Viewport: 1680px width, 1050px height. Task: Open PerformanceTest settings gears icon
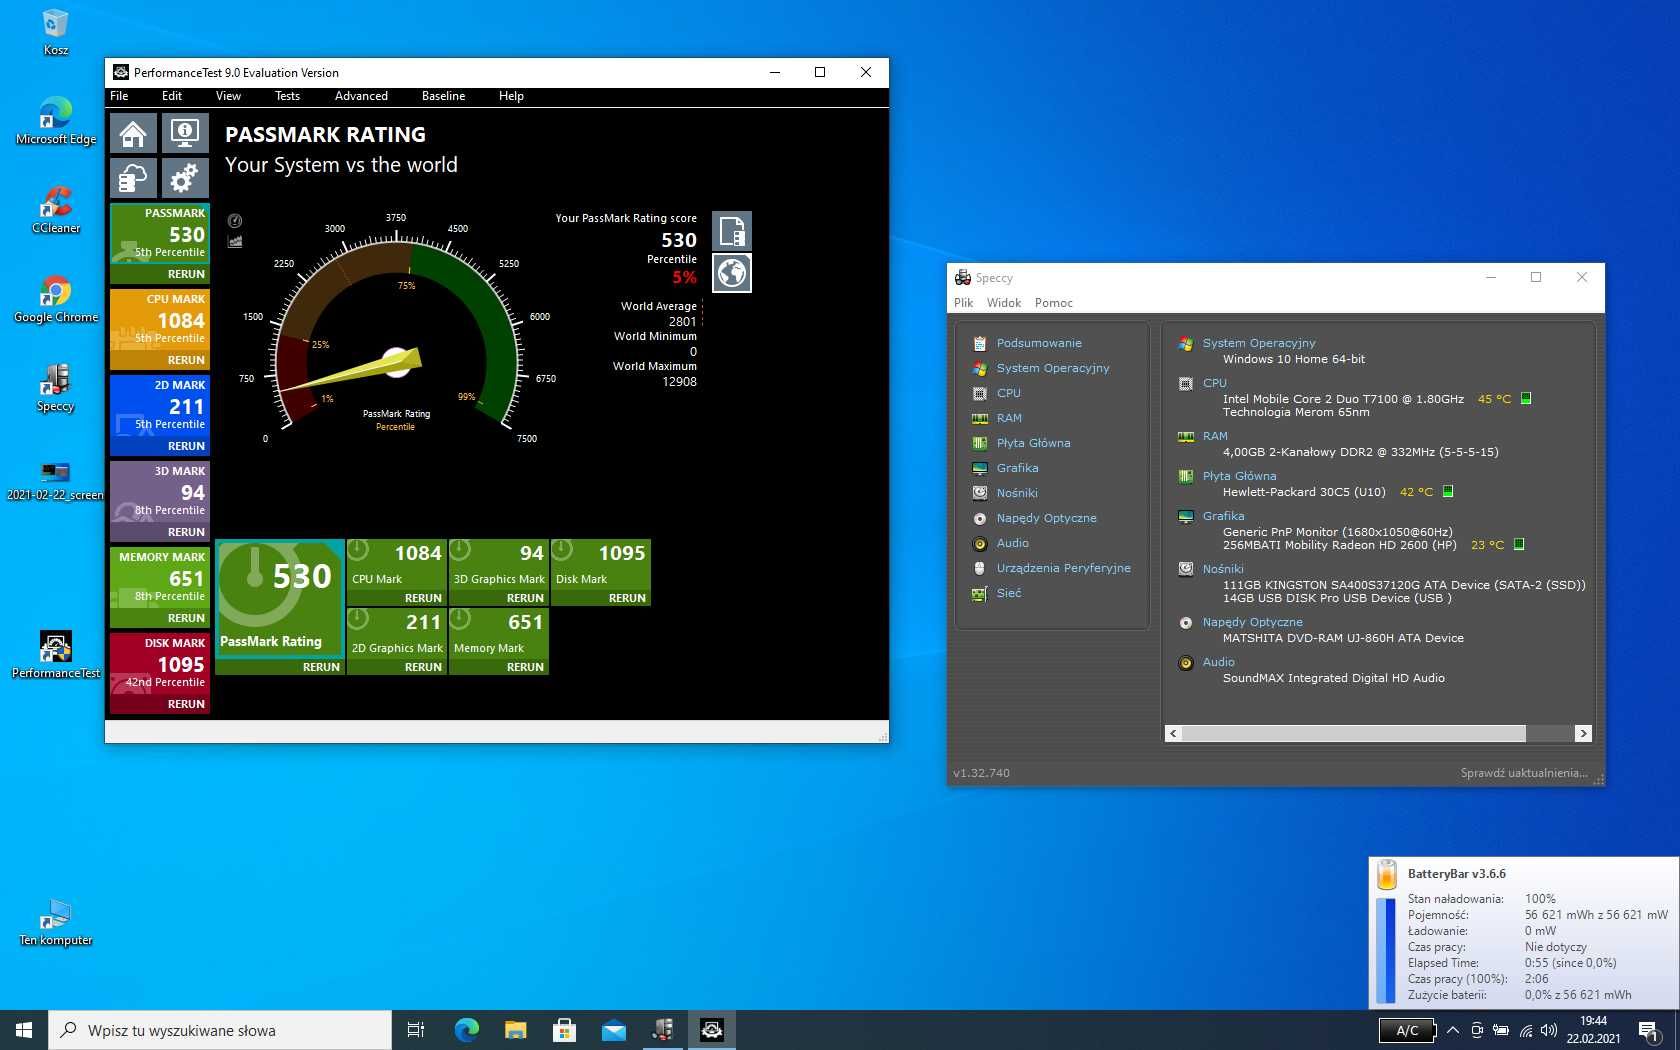[x=185, y=178]
